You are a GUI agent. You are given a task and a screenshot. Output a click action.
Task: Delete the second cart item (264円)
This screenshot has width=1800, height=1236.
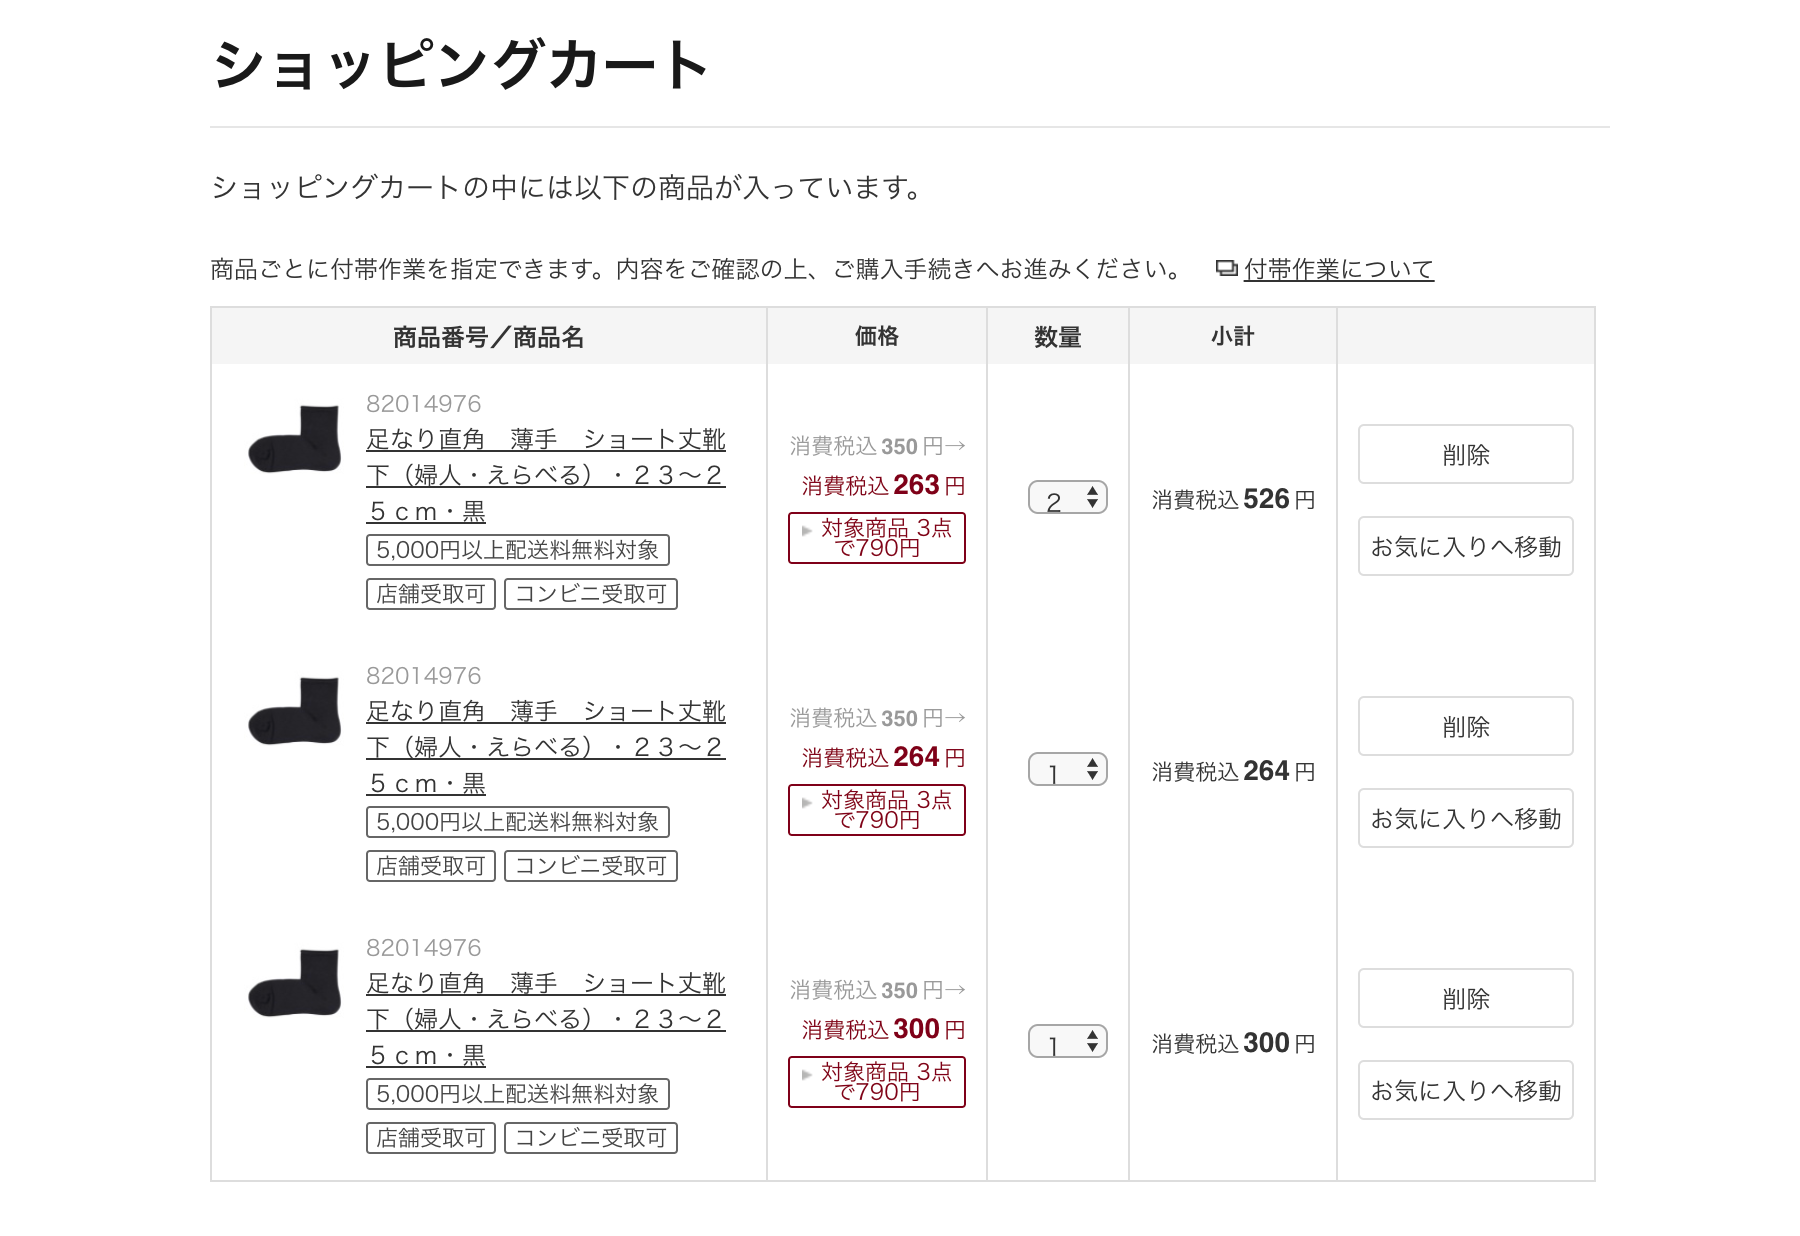(x=1465, y=727)
